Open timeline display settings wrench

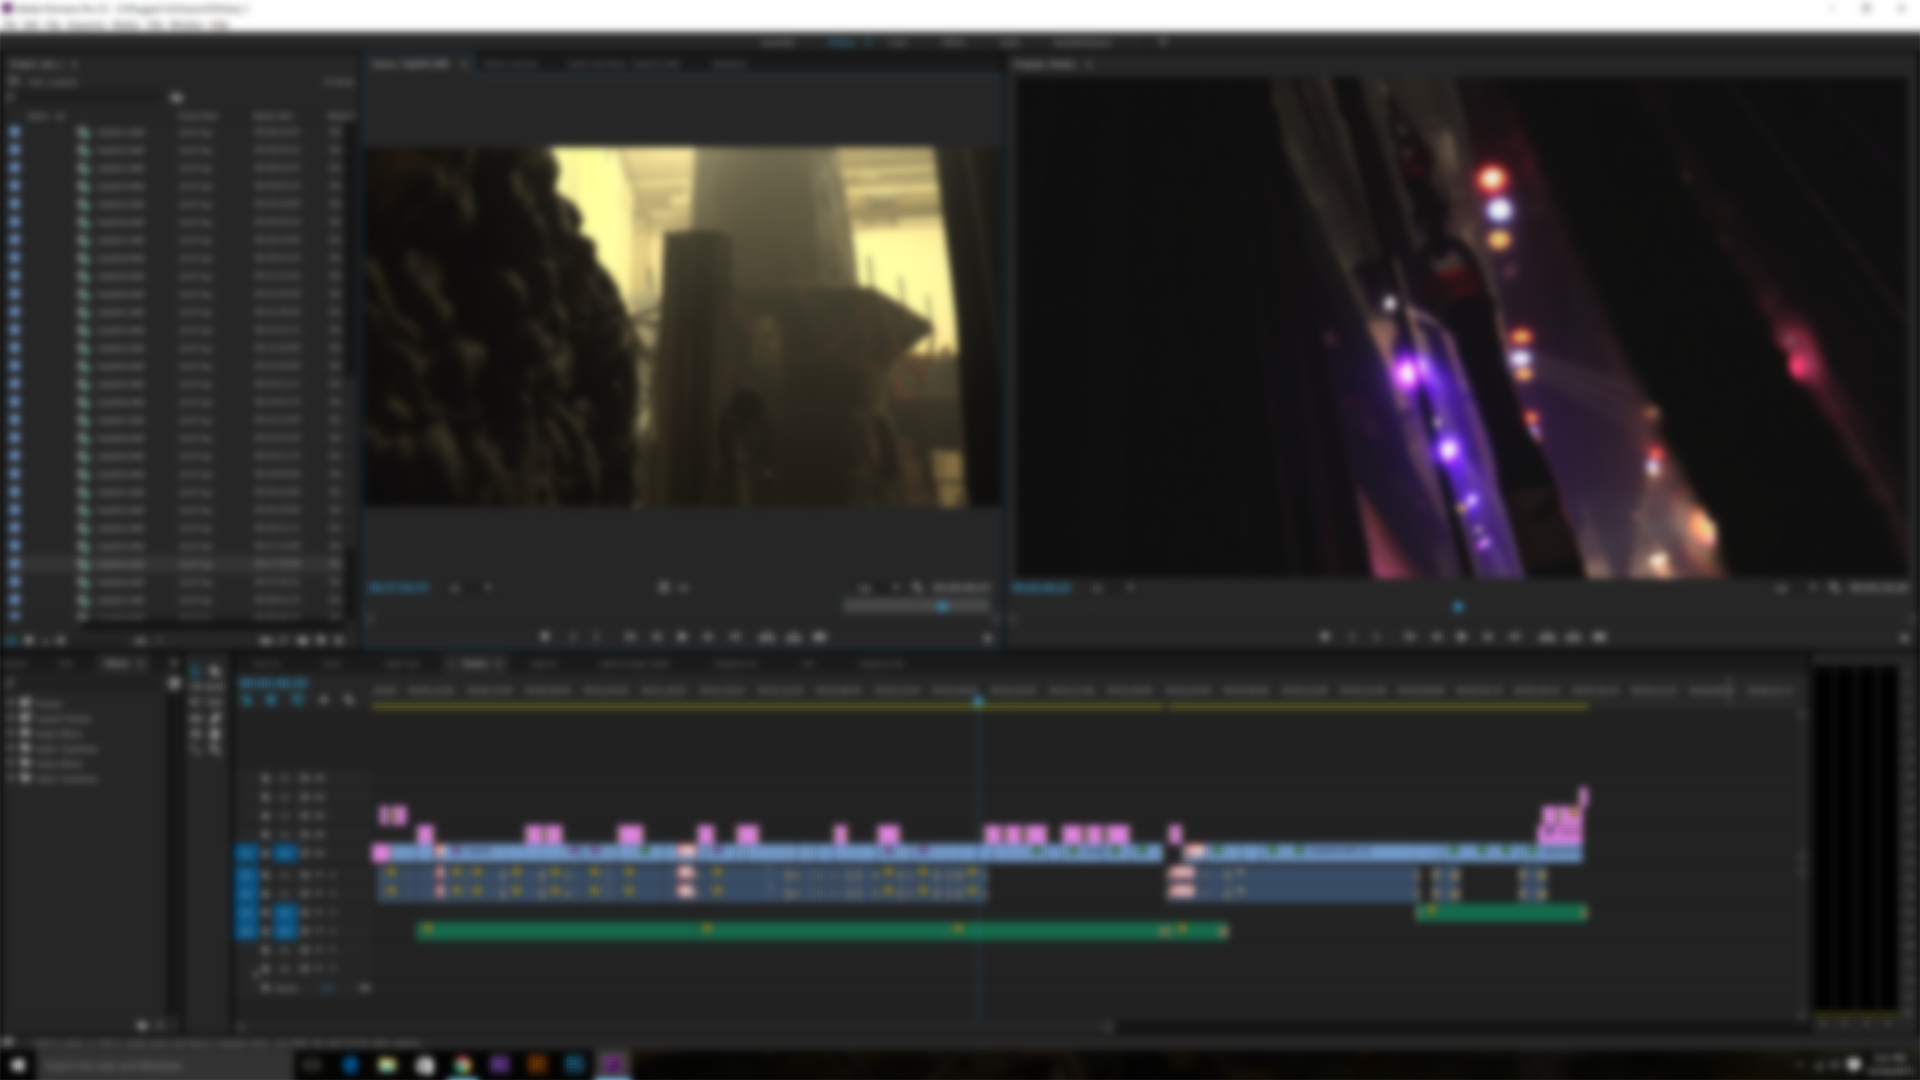point(348,700)
